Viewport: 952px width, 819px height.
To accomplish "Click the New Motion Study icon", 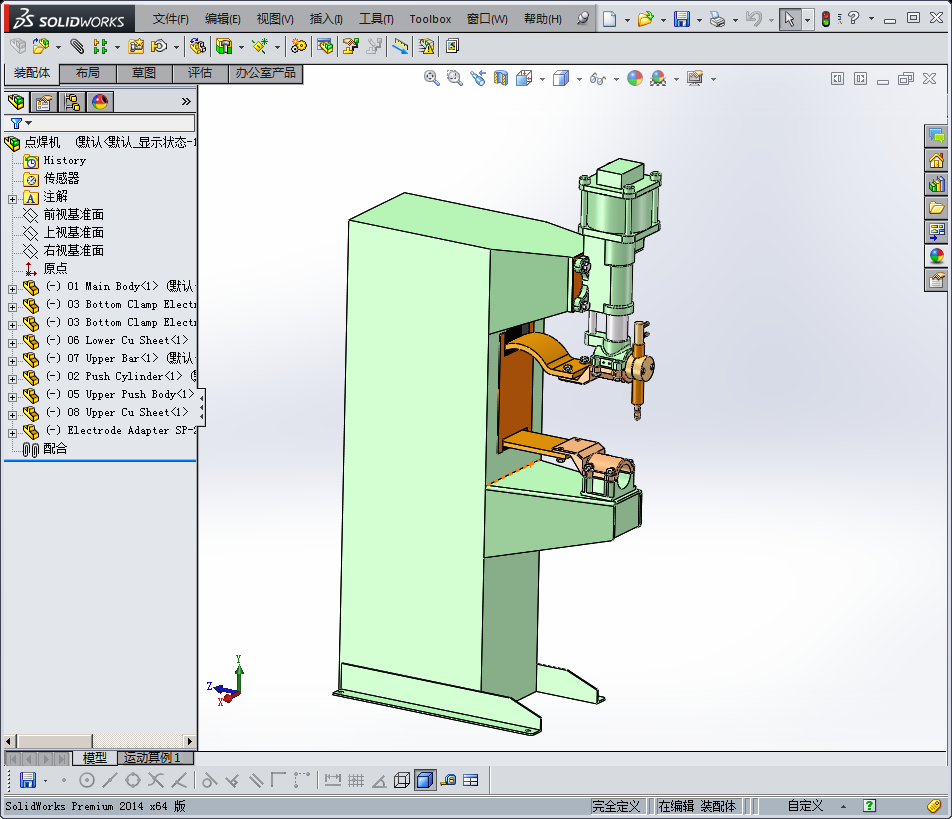I will pos(298,46).
